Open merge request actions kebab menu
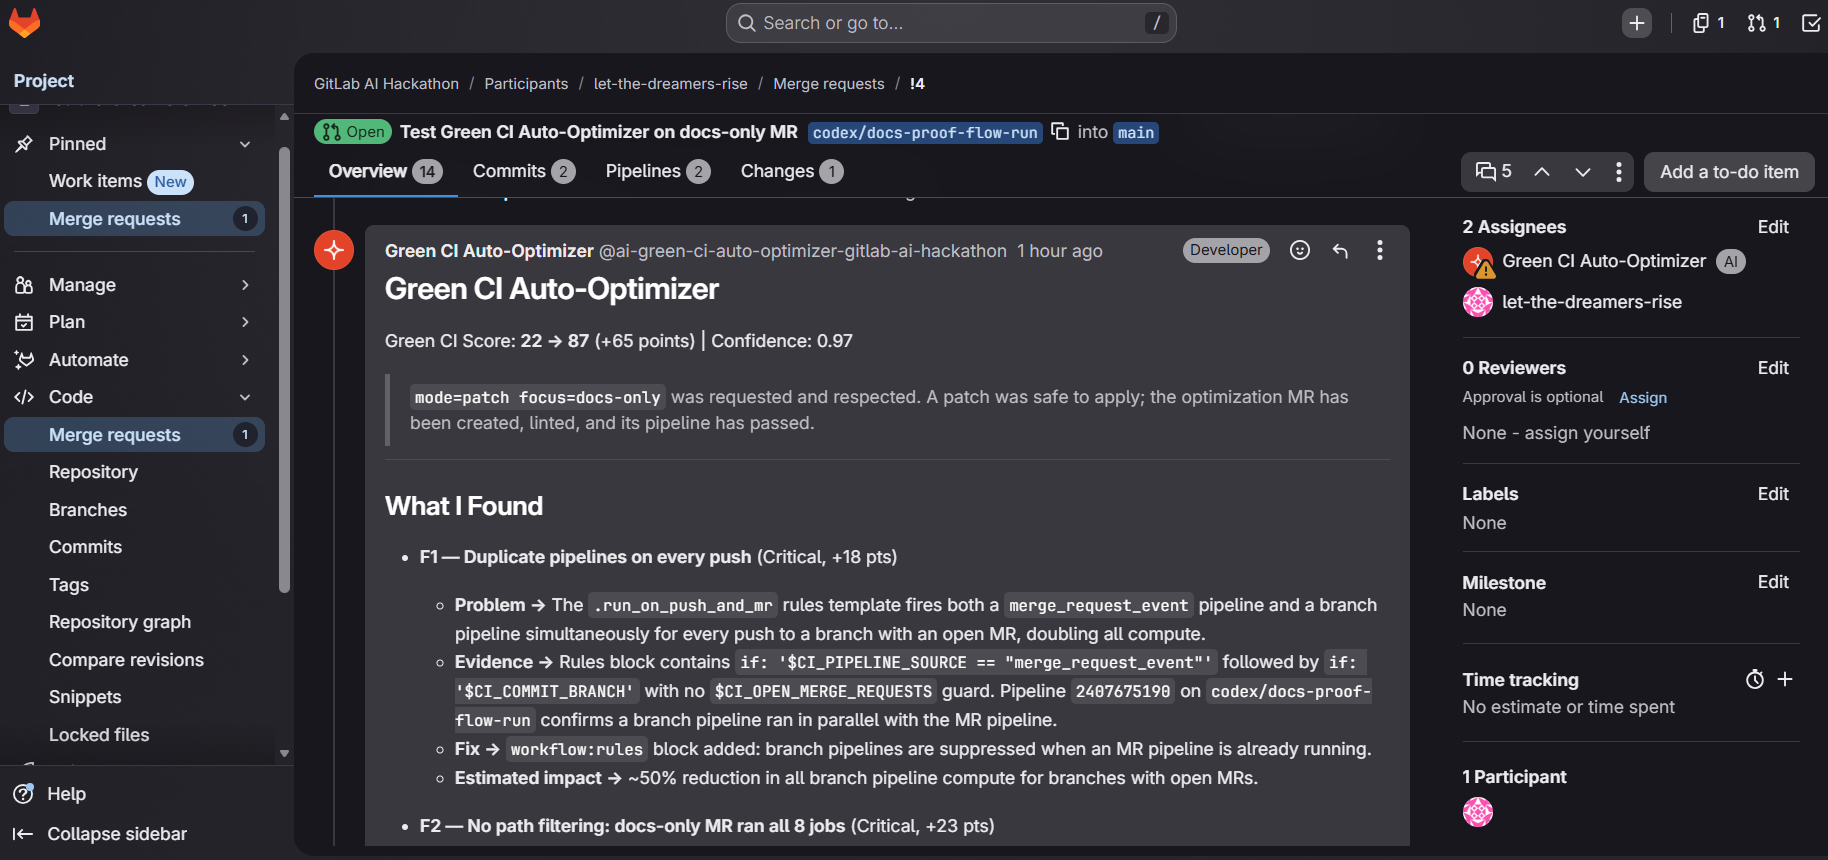 pos(1618,172)
